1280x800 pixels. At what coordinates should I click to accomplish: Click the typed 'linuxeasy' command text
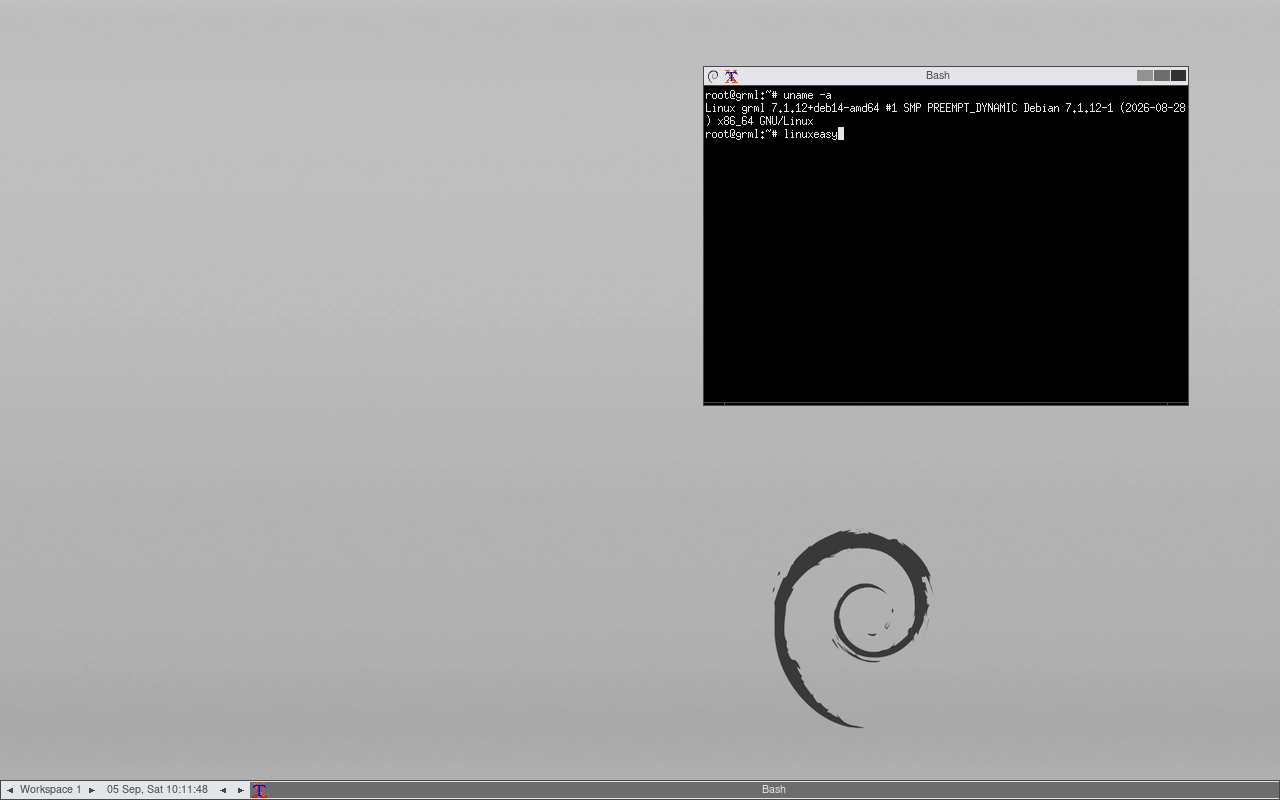click(x=810, y=134)
